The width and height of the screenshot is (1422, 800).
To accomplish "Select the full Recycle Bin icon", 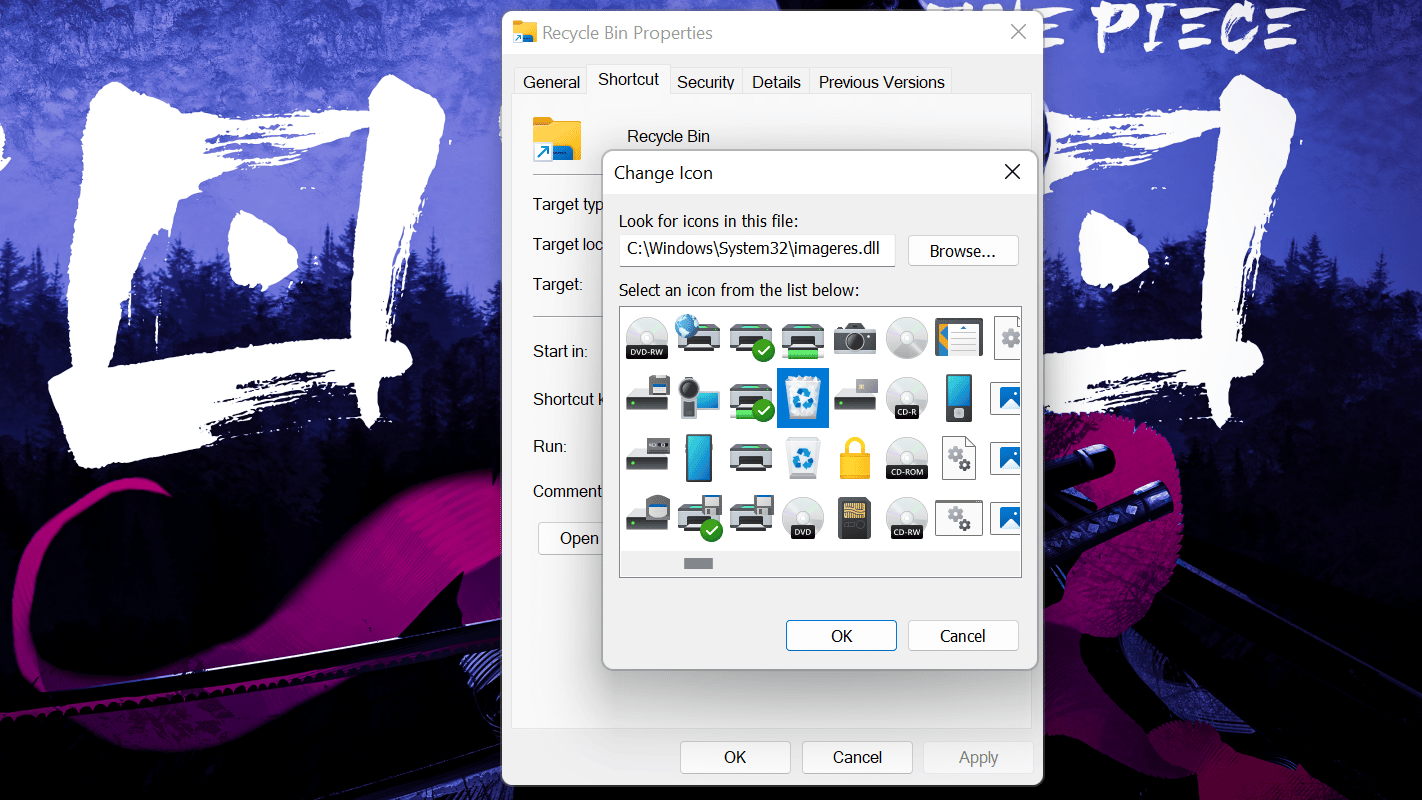I will [802, 397].
